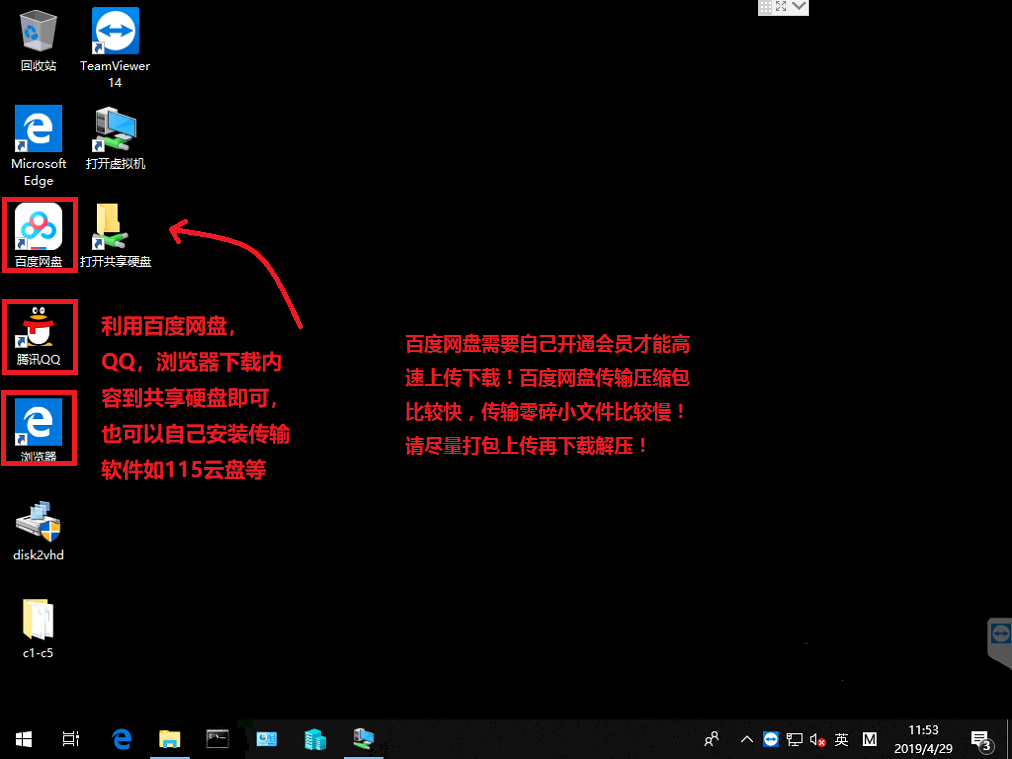The image size is (1012, 759).
Task: Open the People icon in the taskbar
Action: (x=712, y=739)
